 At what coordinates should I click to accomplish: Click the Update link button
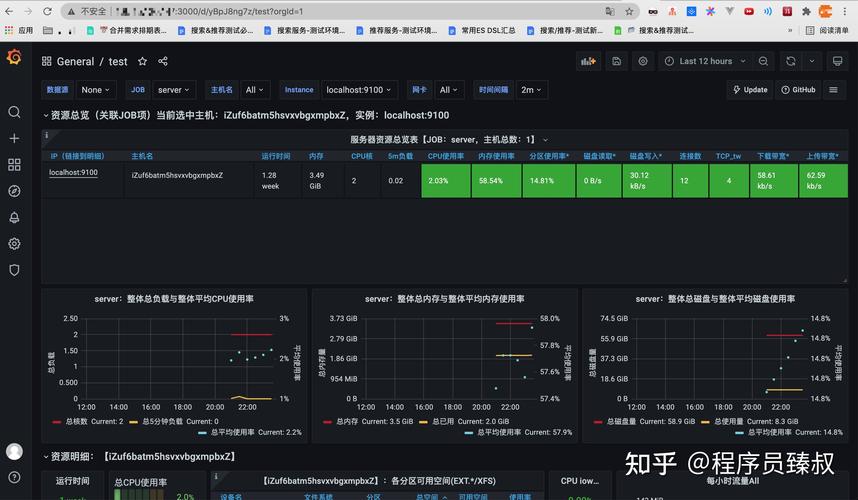(x=750, y=90)
